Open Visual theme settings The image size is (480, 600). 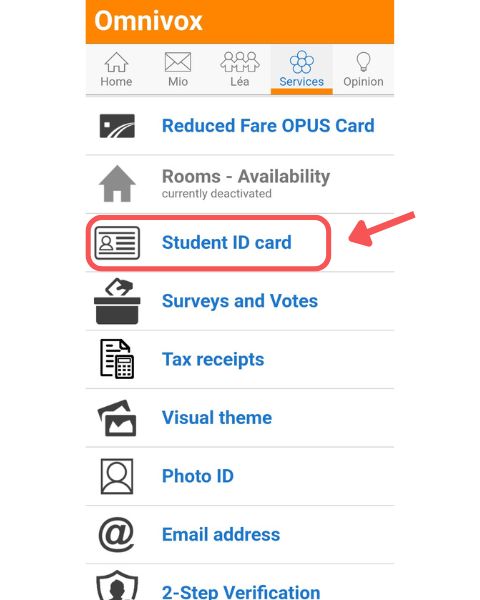tap(217, 417)
